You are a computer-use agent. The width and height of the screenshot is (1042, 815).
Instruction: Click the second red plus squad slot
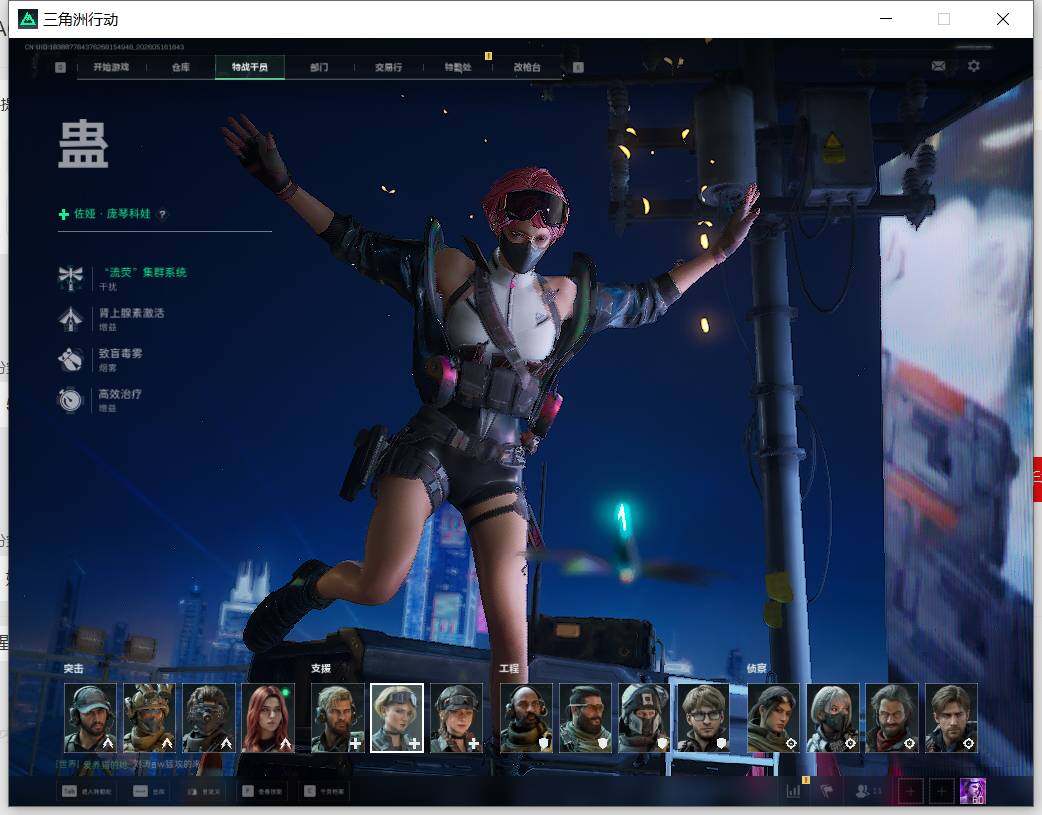[x=941, y=791]
